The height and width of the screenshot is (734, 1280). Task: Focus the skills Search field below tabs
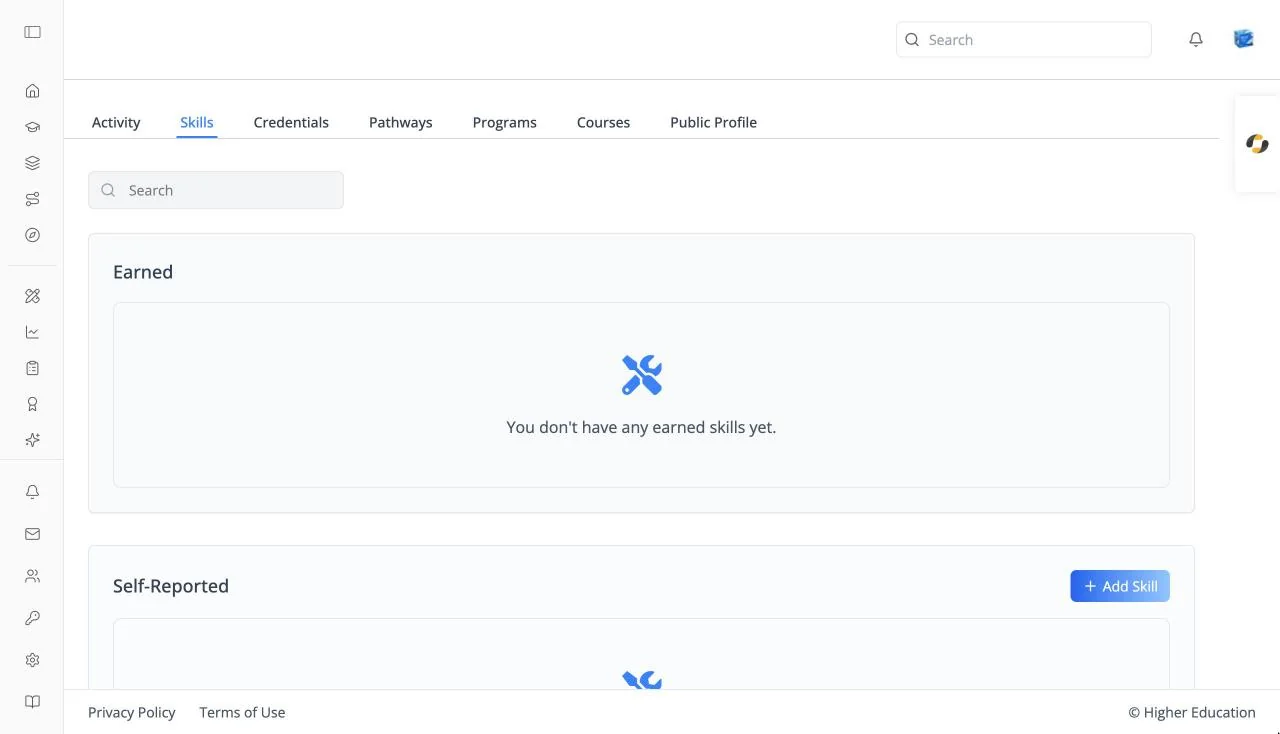pyautogui.click(x=216, y=190)
